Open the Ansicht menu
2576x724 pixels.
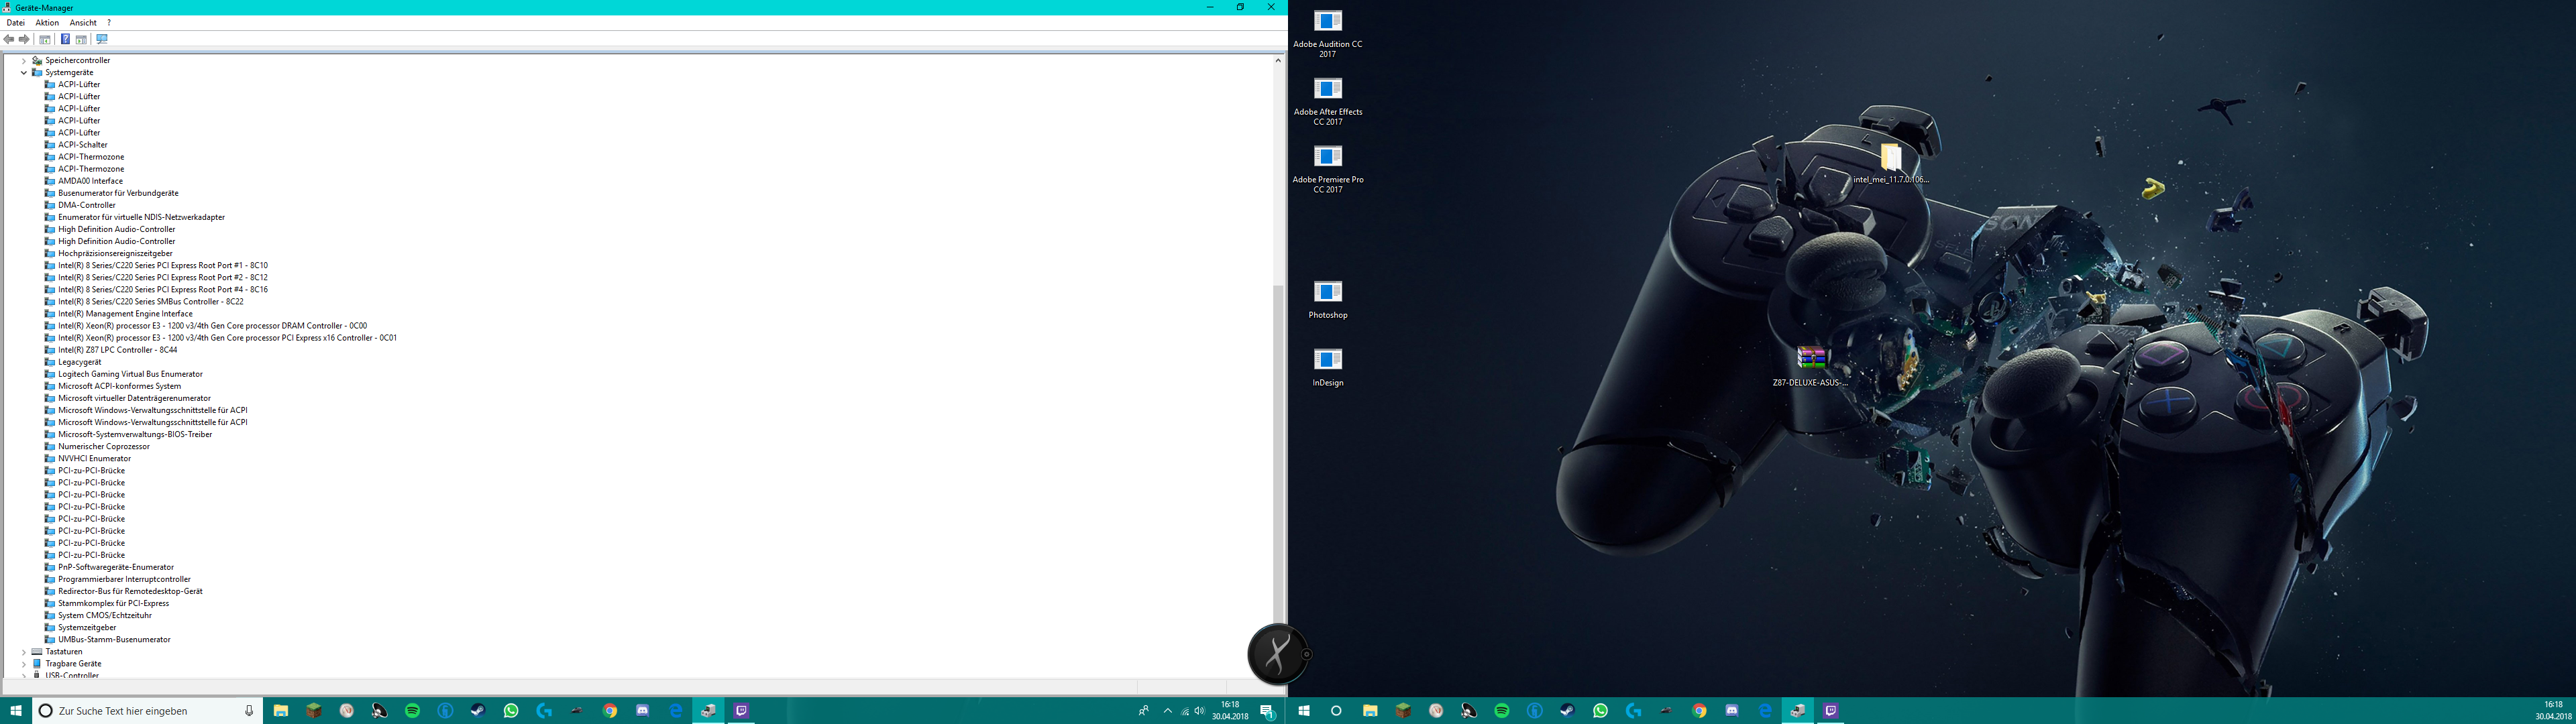point(83,22)
